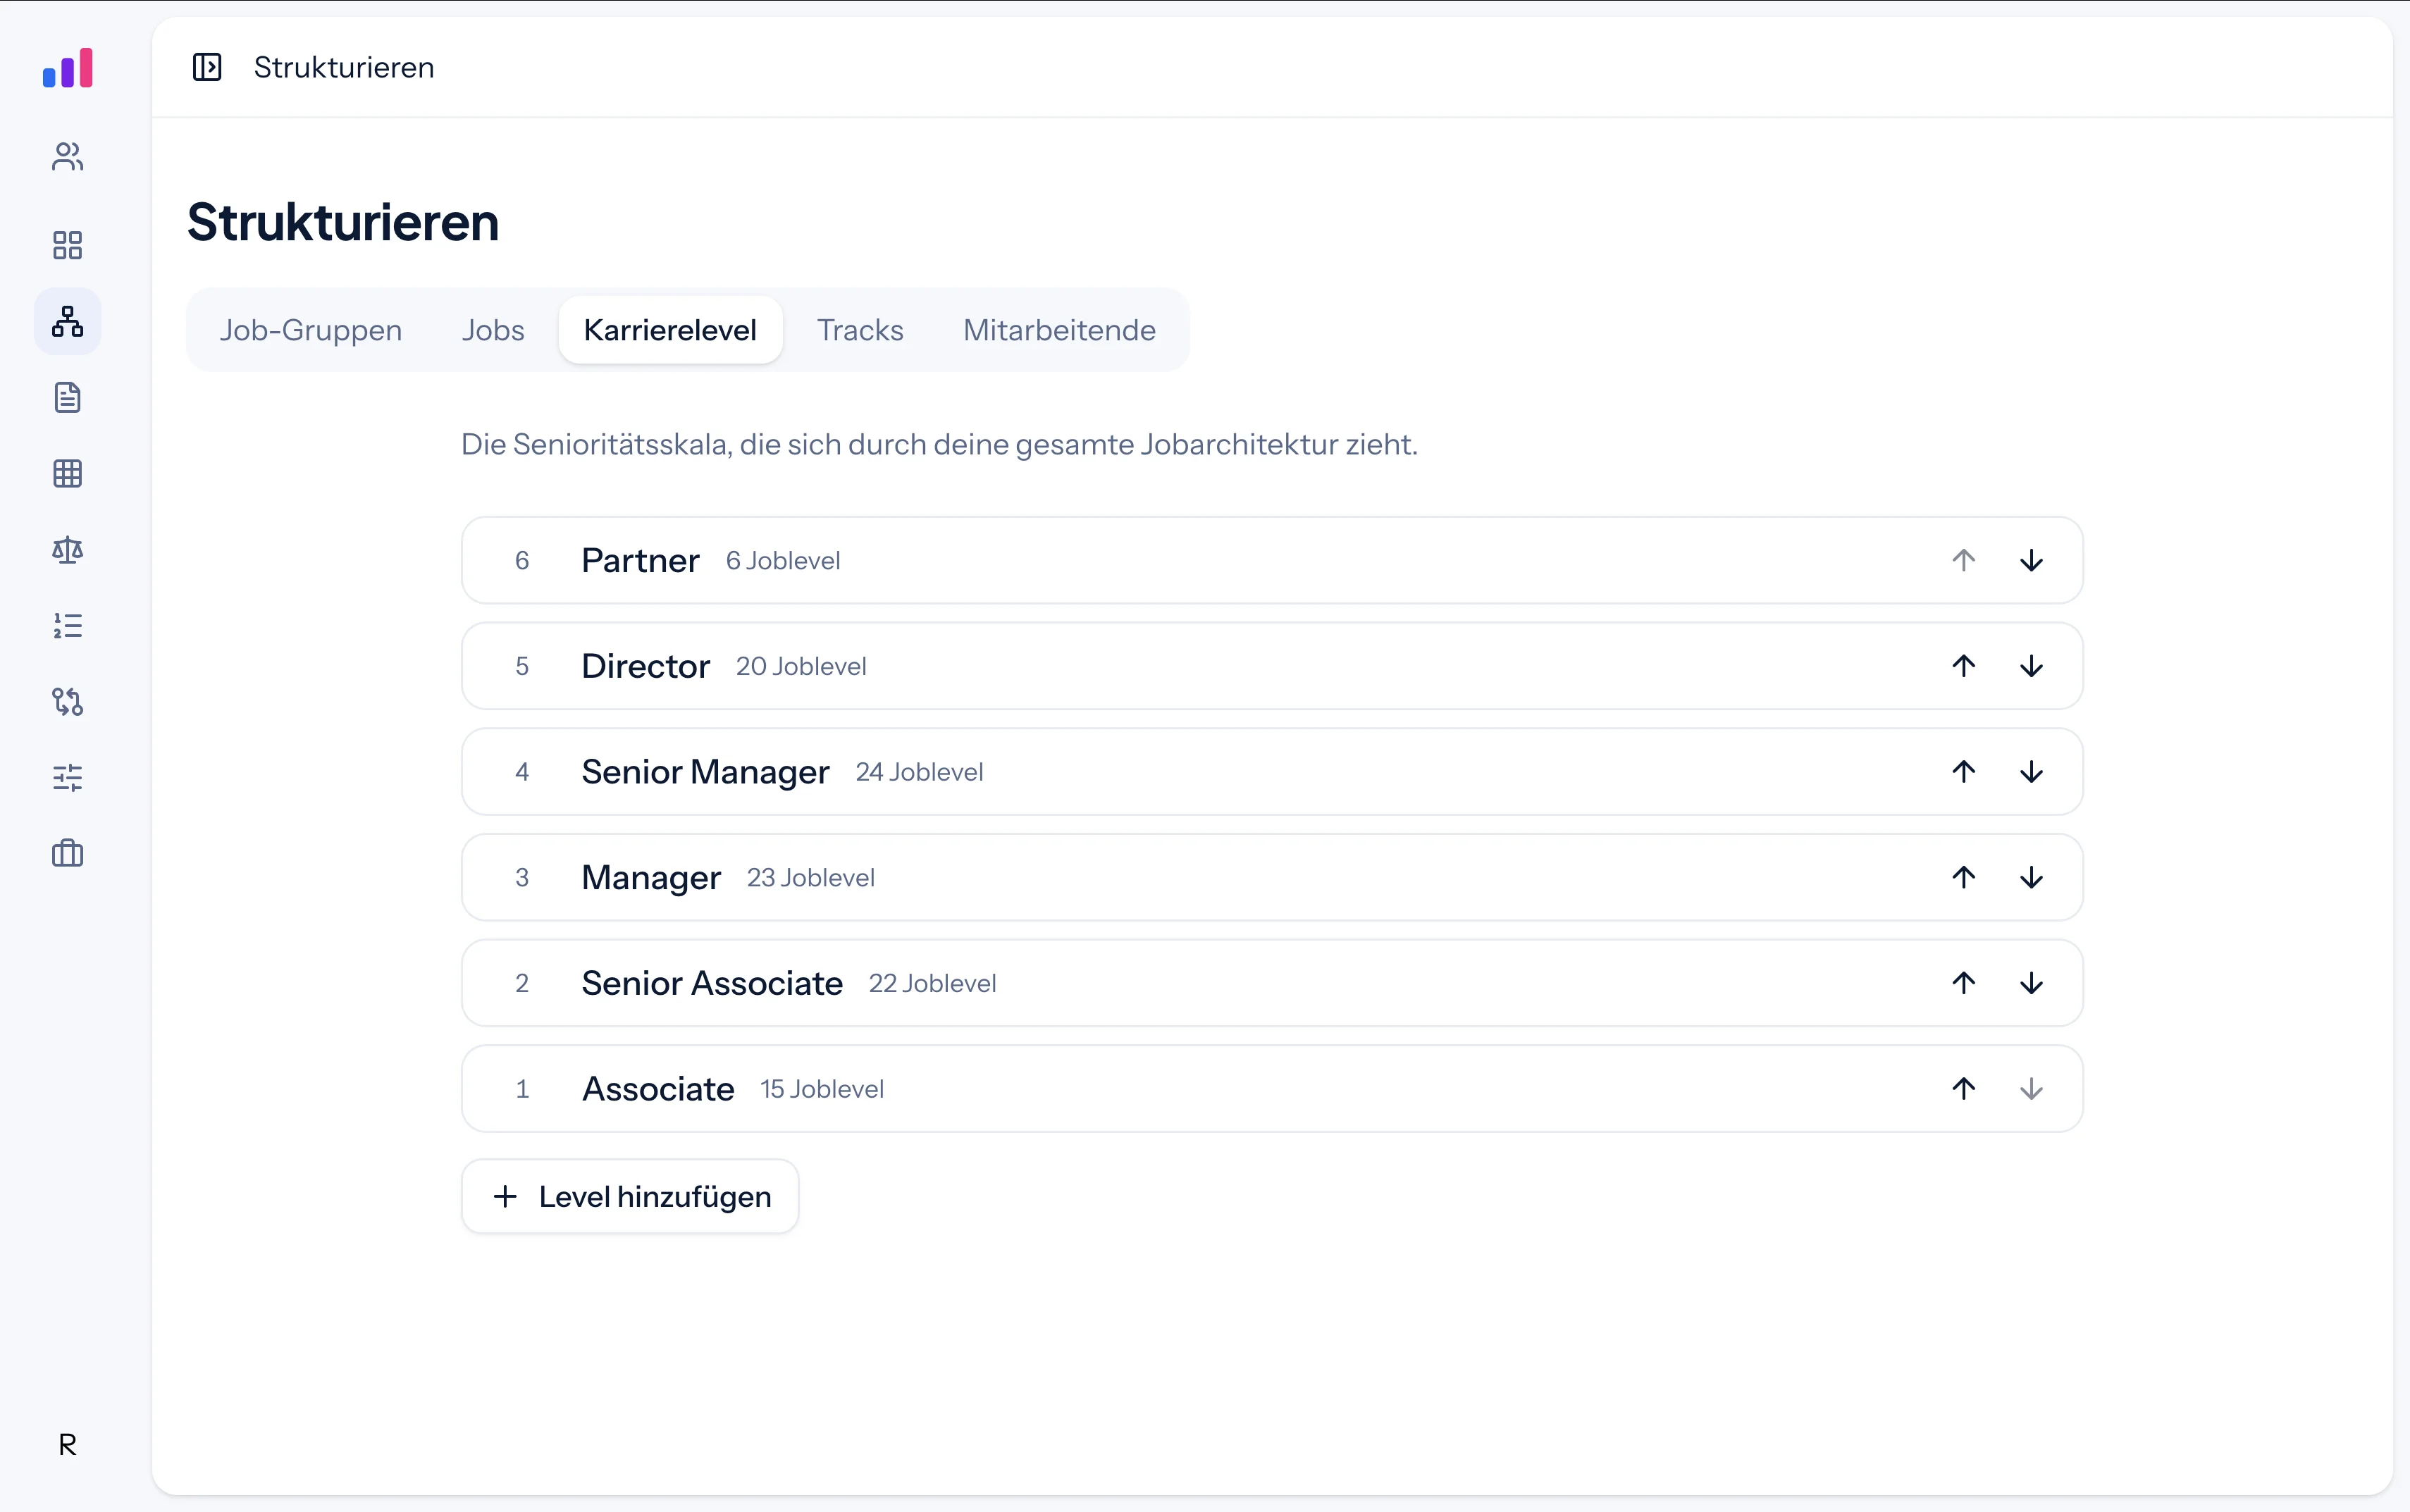Open the document icon in sidebar
The image size is (2410, 1512).
pyautogui.click(x=67, y=397)
